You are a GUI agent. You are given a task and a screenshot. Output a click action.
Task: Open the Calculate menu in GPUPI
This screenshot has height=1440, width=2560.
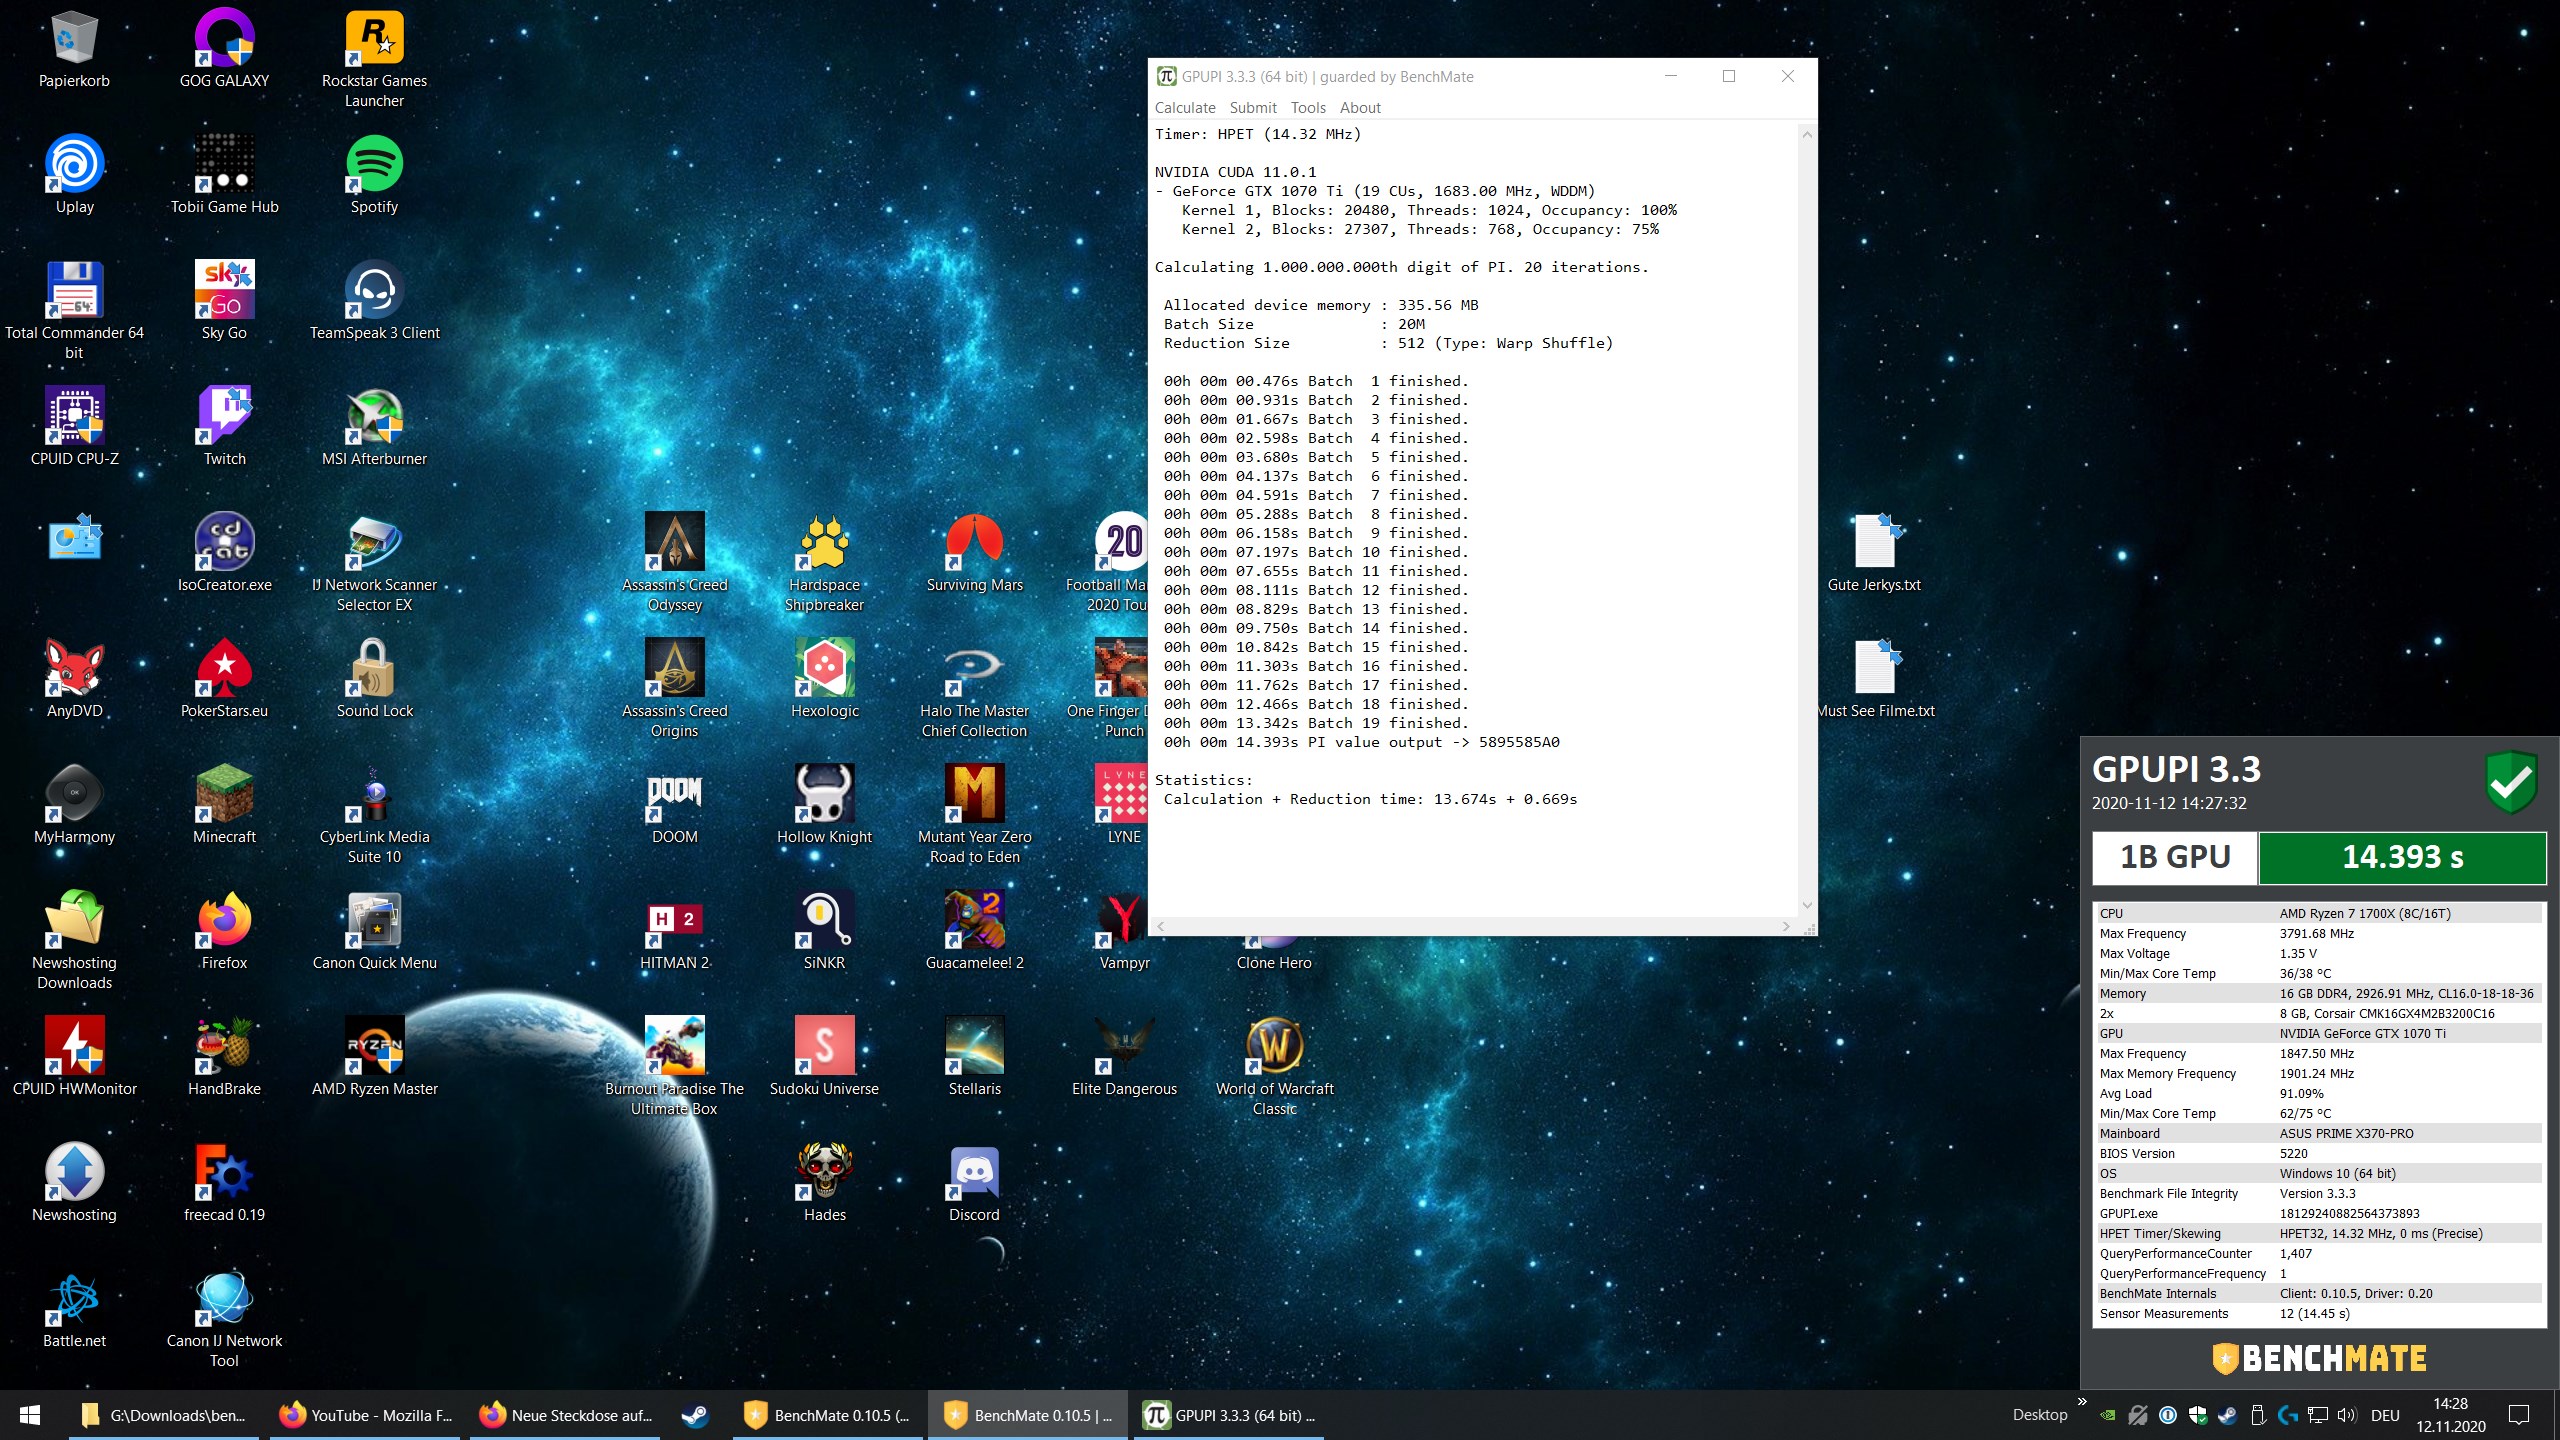point(1185,107)
